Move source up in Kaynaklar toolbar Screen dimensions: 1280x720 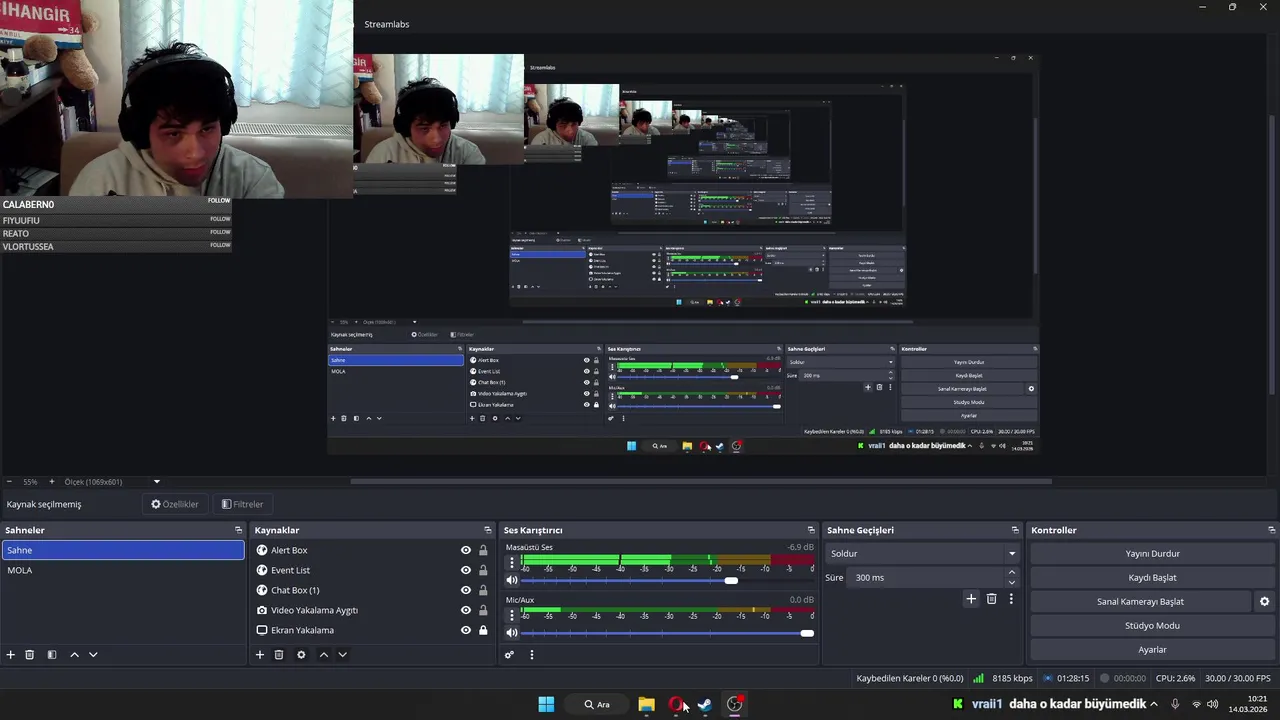tap(323, 655)
